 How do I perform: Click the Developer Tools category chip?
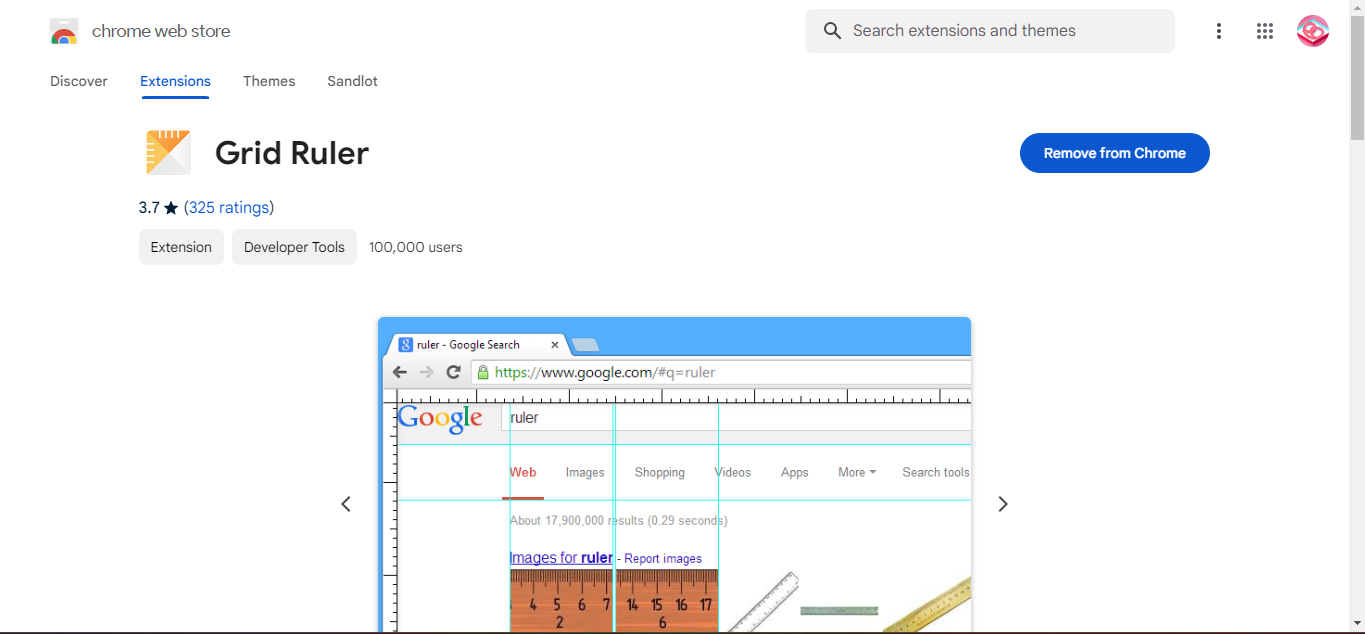click(294, 247)
